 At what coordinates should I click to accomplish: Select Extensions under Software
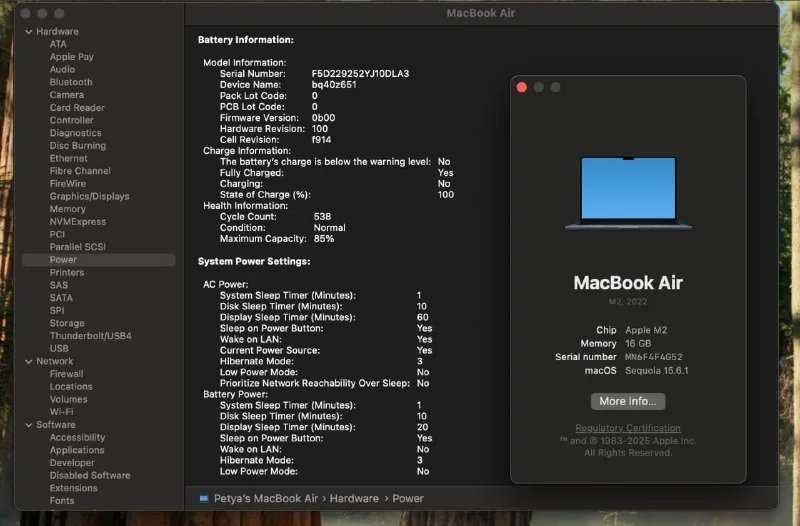pyautogui.click(x=73, y=488)
